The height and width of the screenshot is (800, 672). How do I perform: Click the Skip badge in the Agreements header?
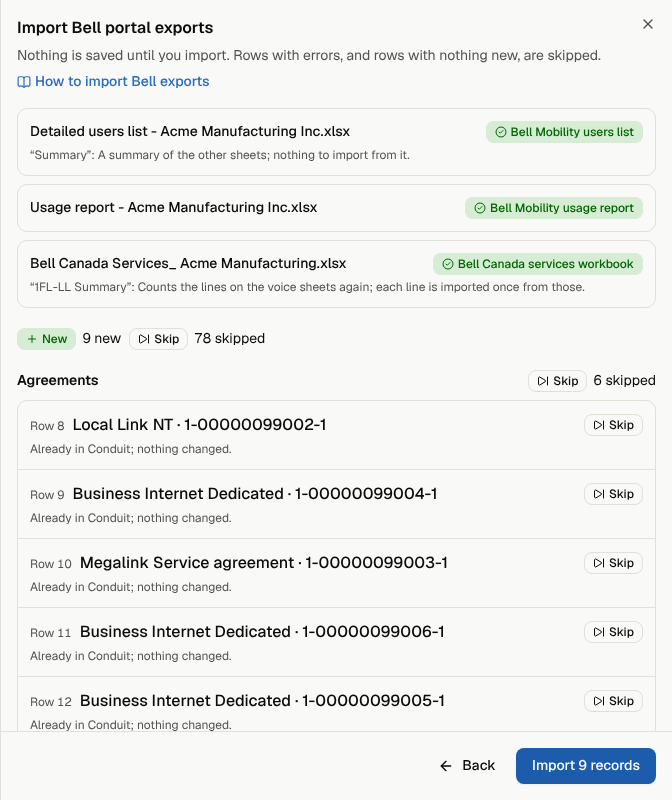coord(557,381)
